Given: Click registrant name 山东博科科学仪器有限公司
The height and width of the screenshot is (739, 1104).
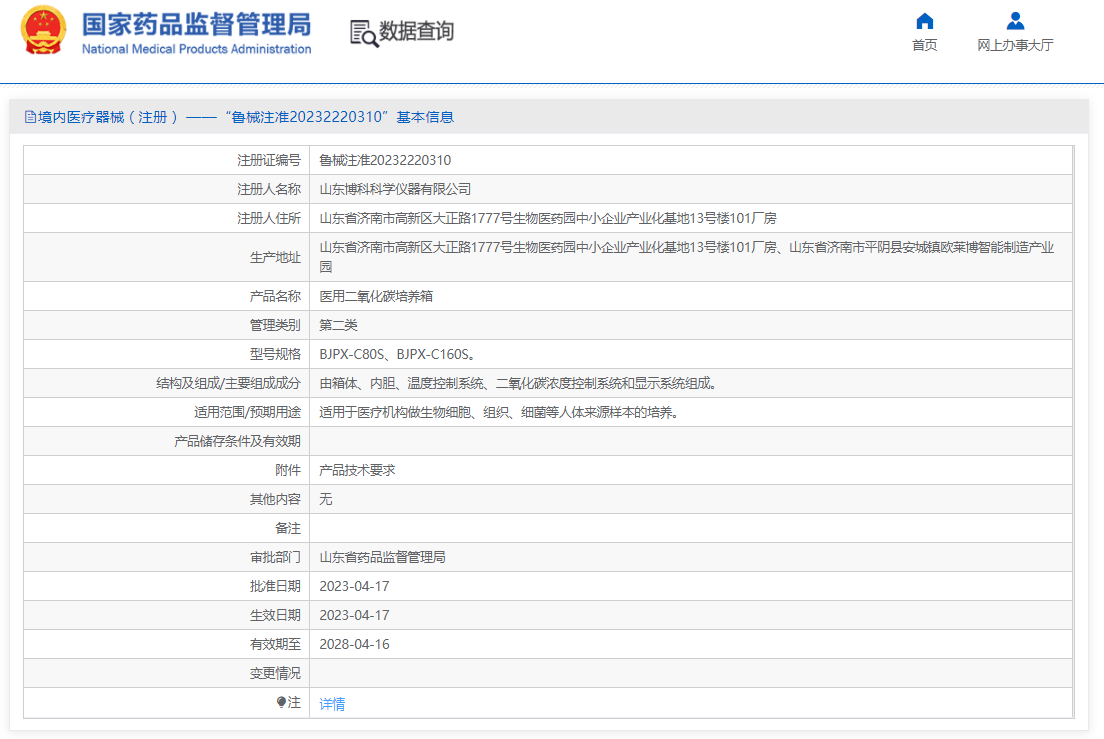Looking at the screenshot, I should [x=395, y=189].
